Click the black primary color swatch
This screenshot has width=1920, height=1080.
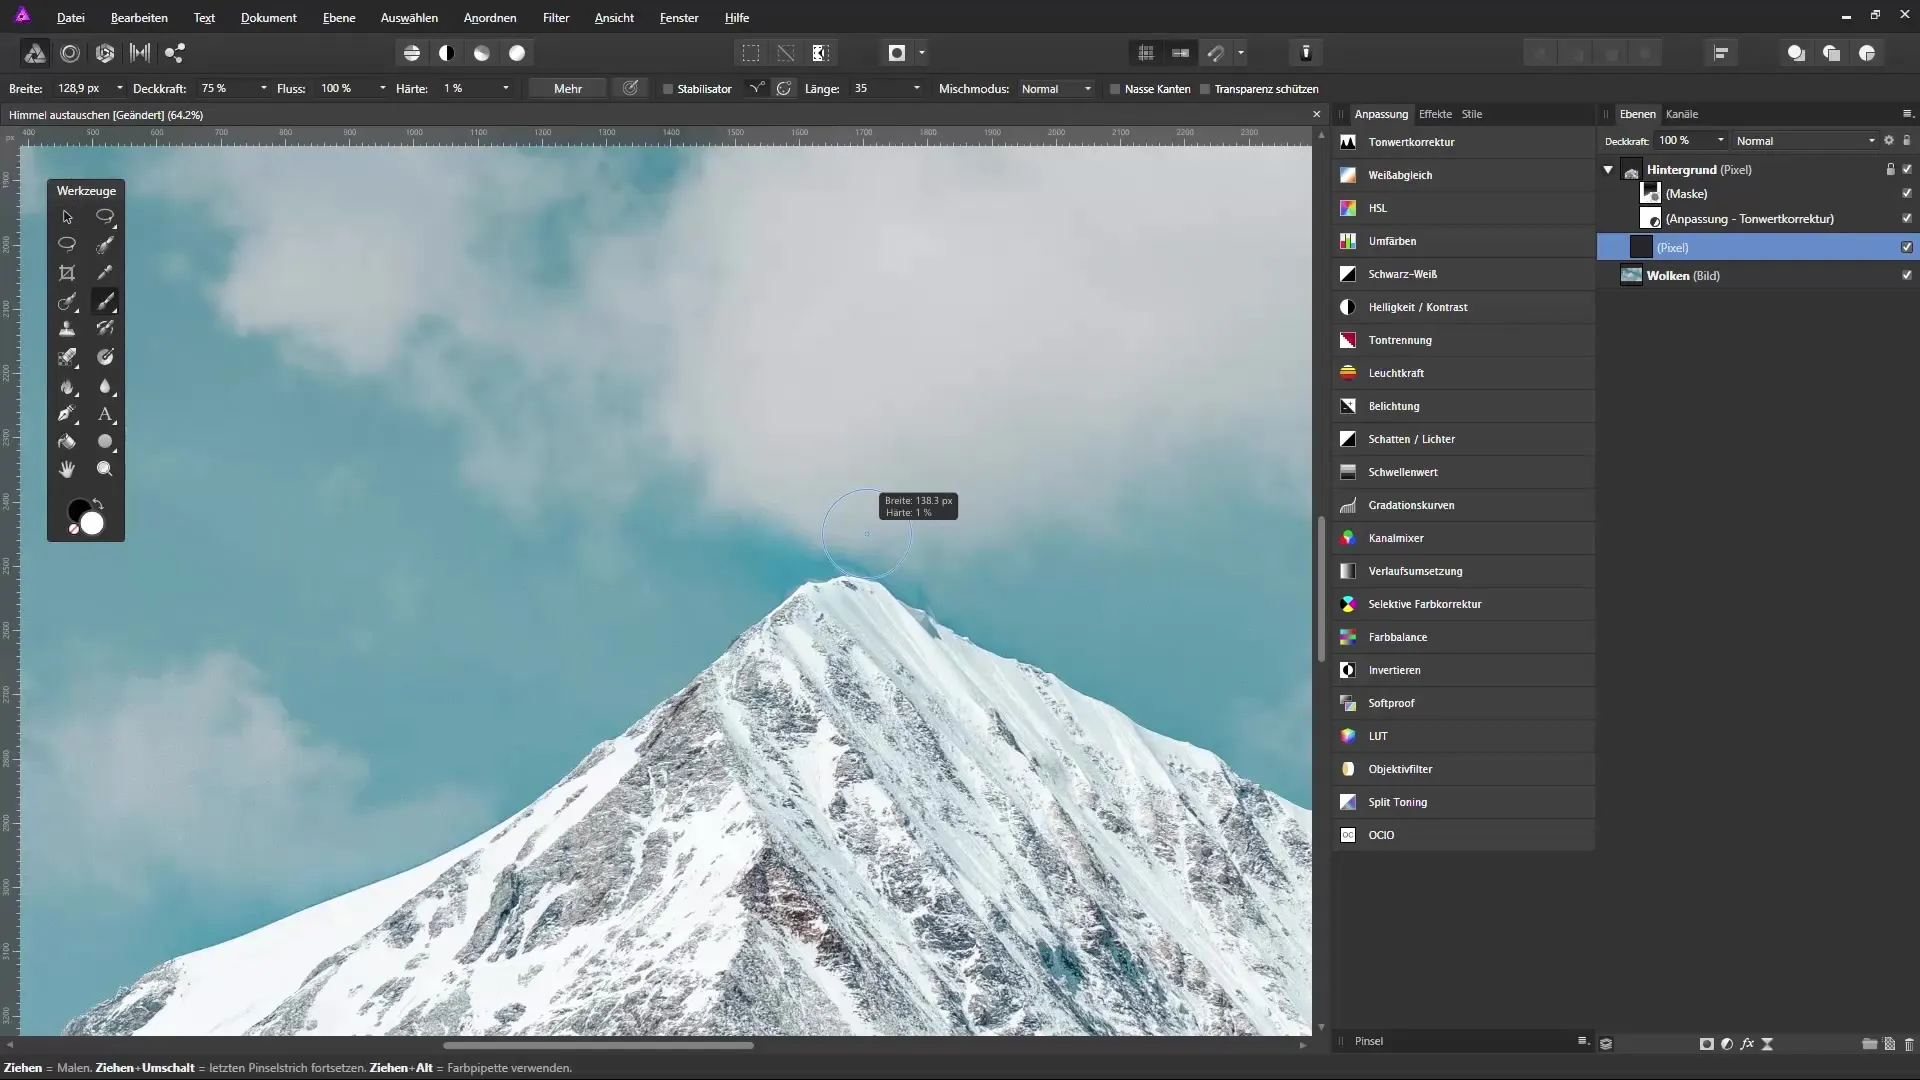tap(77, 510)
